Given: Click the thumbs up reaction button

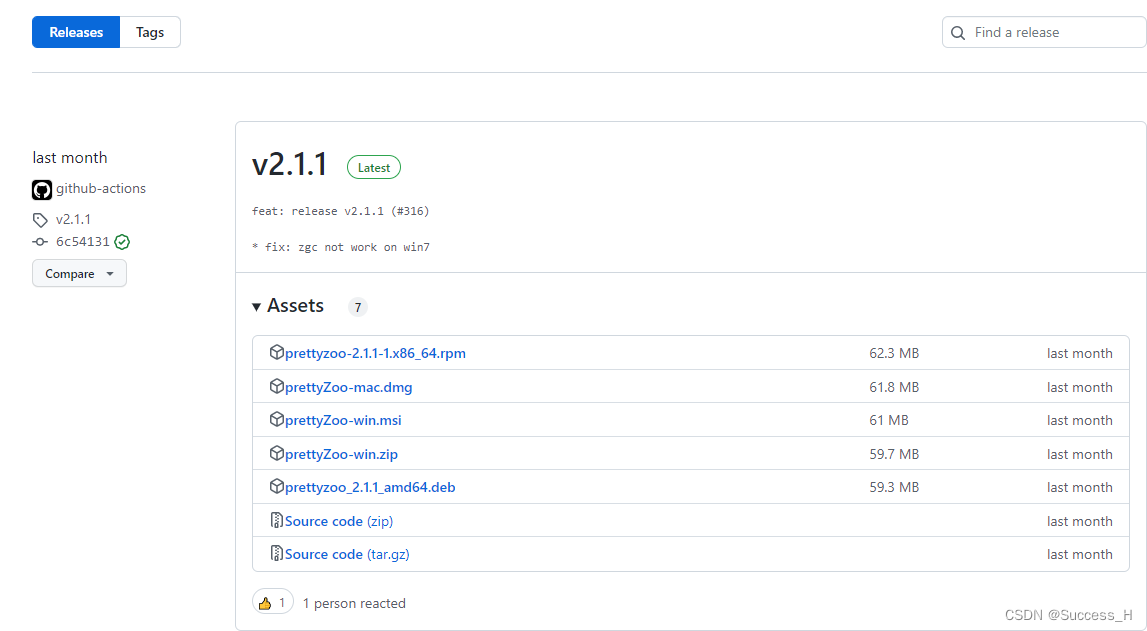Looking at the screenshot, I should click(x=272, y=602).
